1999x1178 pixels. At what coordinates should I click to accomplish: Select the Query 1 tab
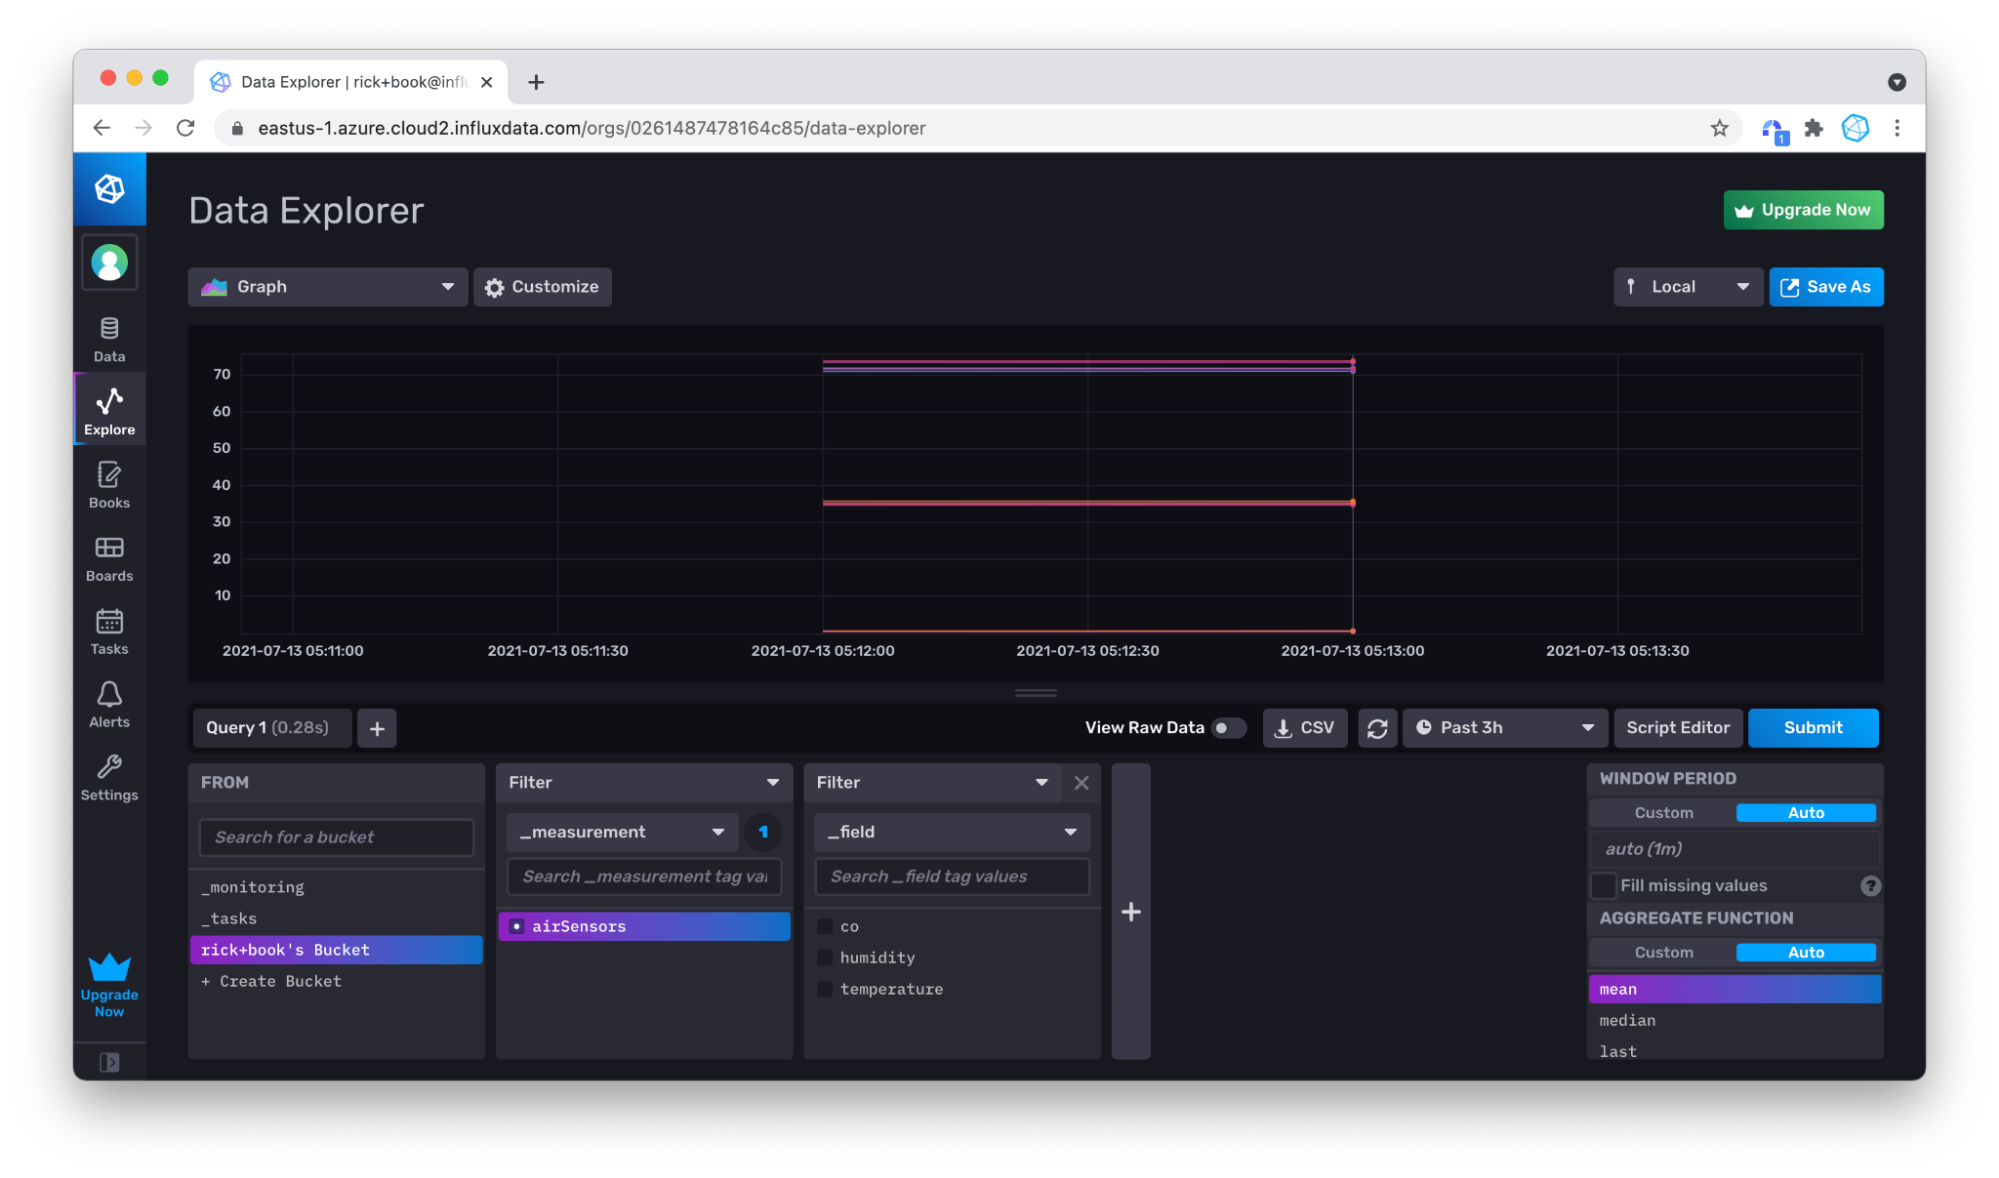click(x=270, y=728)
